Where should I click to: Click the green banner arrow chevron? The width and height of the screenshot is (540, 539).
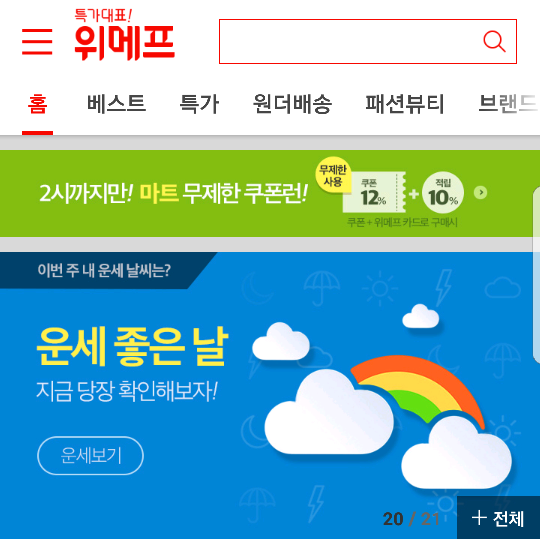[x=480, y=193]
